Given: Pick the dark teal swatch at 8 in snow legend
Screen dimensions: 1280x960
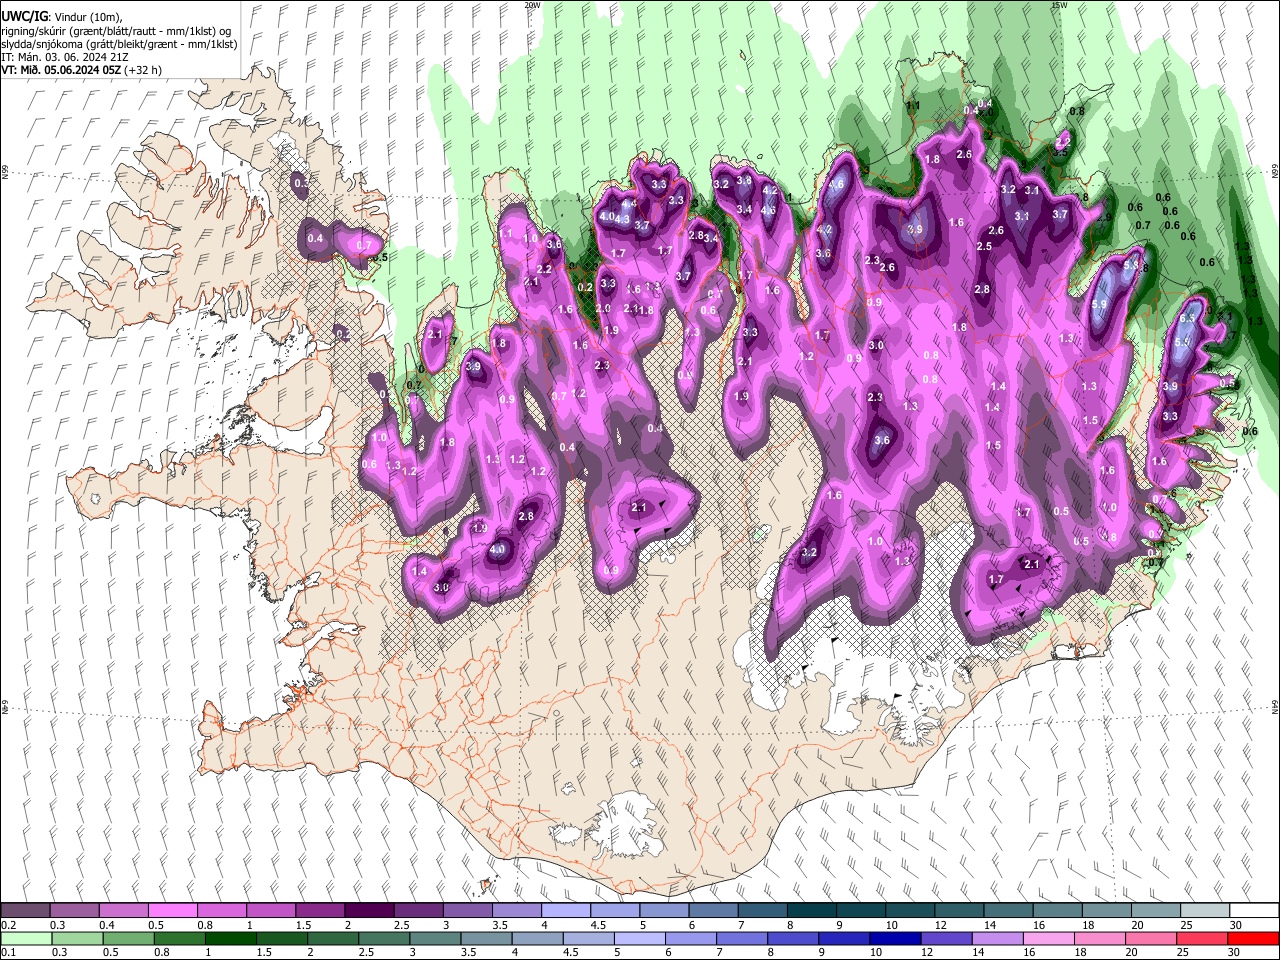Looking at the screenshot, I should [810, 910].
